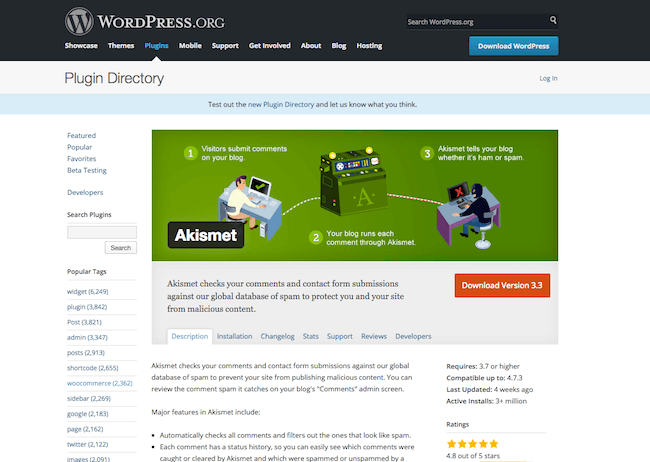Viewport: 650px width, 462px height.
Task: Click the WordPress logo icon
Action: click(79, 21)
